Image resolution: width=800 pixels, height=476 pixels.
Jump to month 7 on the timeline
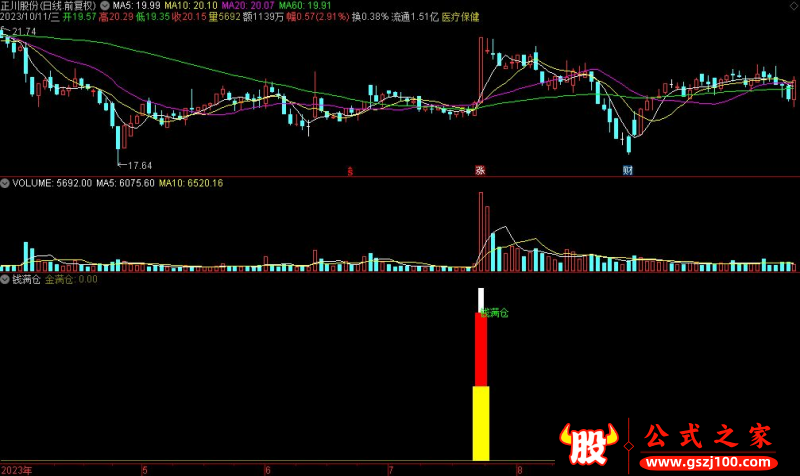pos(391,470)
